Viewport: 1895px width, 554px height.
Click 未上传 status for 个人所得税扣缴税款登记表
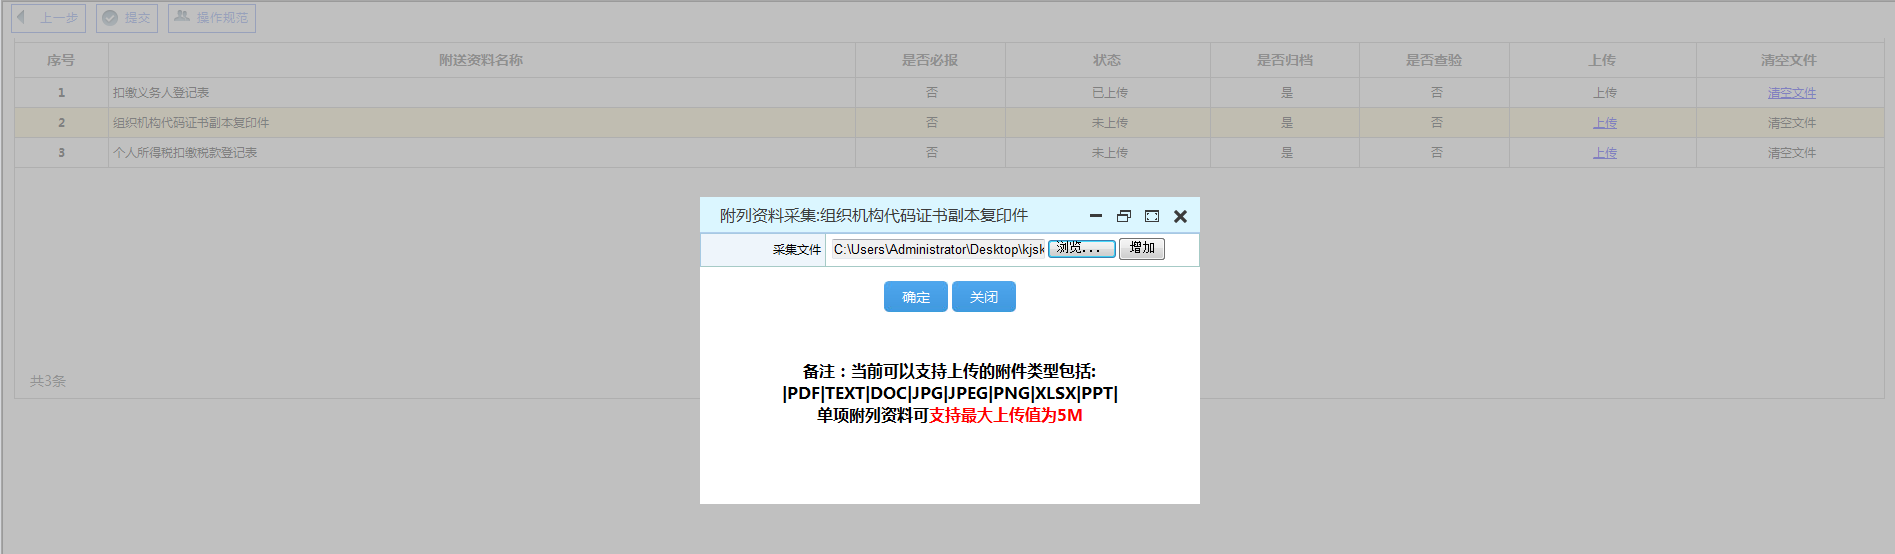tap(1109, 153)
